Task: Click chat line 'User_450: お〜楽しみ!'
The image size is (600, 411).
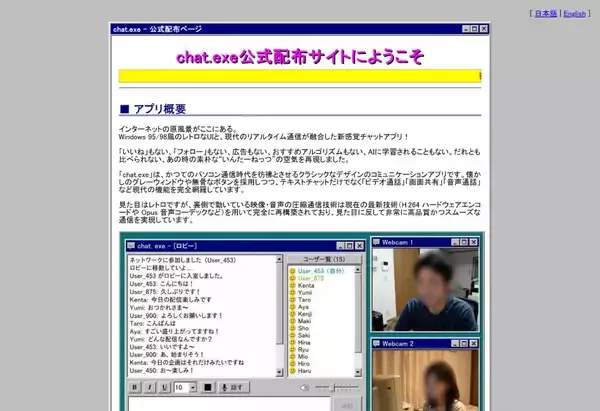Action: click(x=161, y=370)
